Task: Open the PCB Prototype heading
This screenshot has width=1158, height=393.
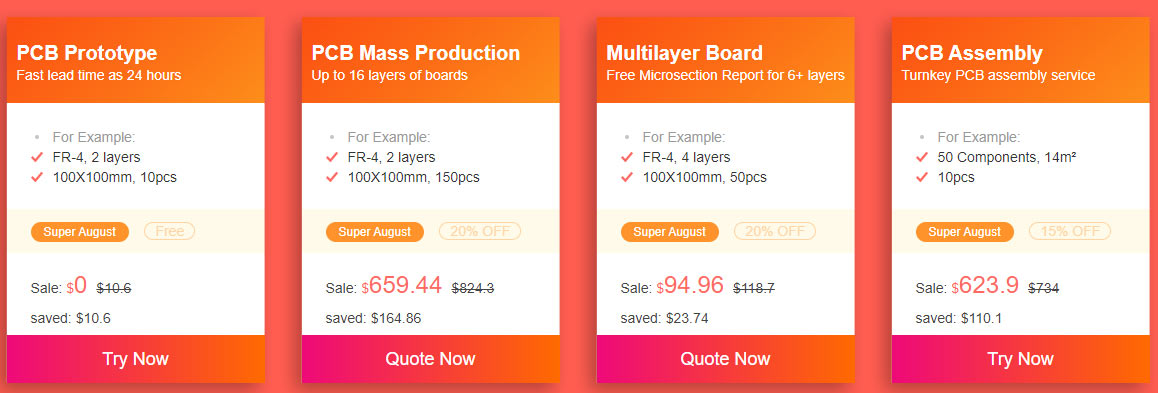Action: (87, 53)
